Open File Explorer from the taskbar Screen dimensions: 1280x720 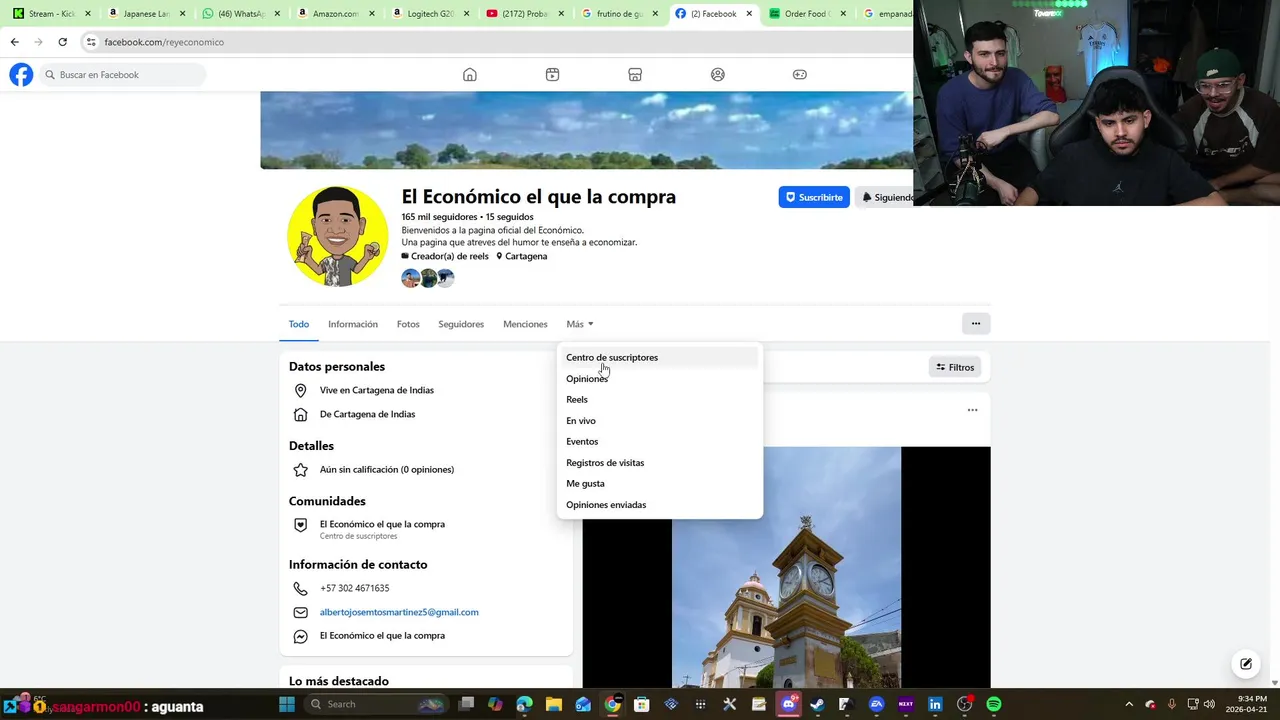coord(553,704)
